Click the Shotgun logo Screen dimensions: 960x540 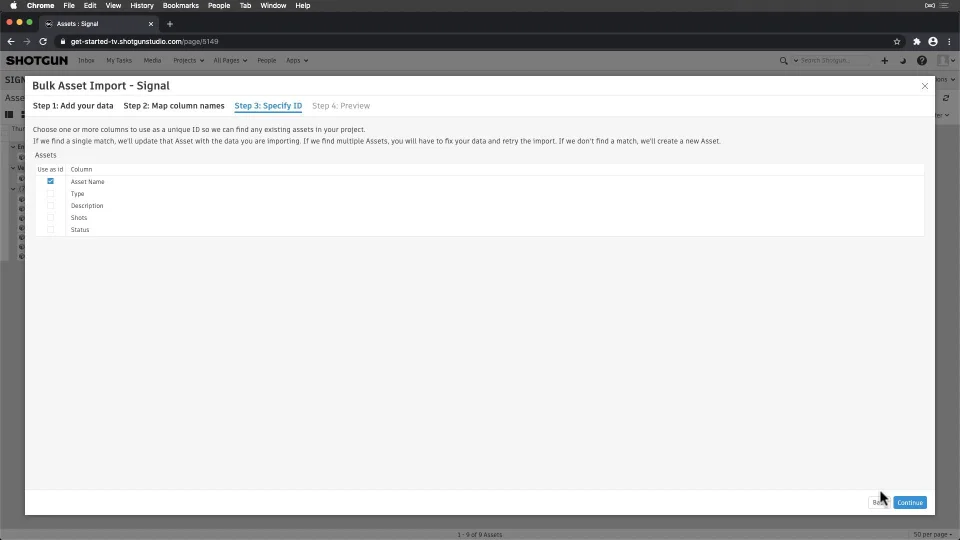[37, 61]
